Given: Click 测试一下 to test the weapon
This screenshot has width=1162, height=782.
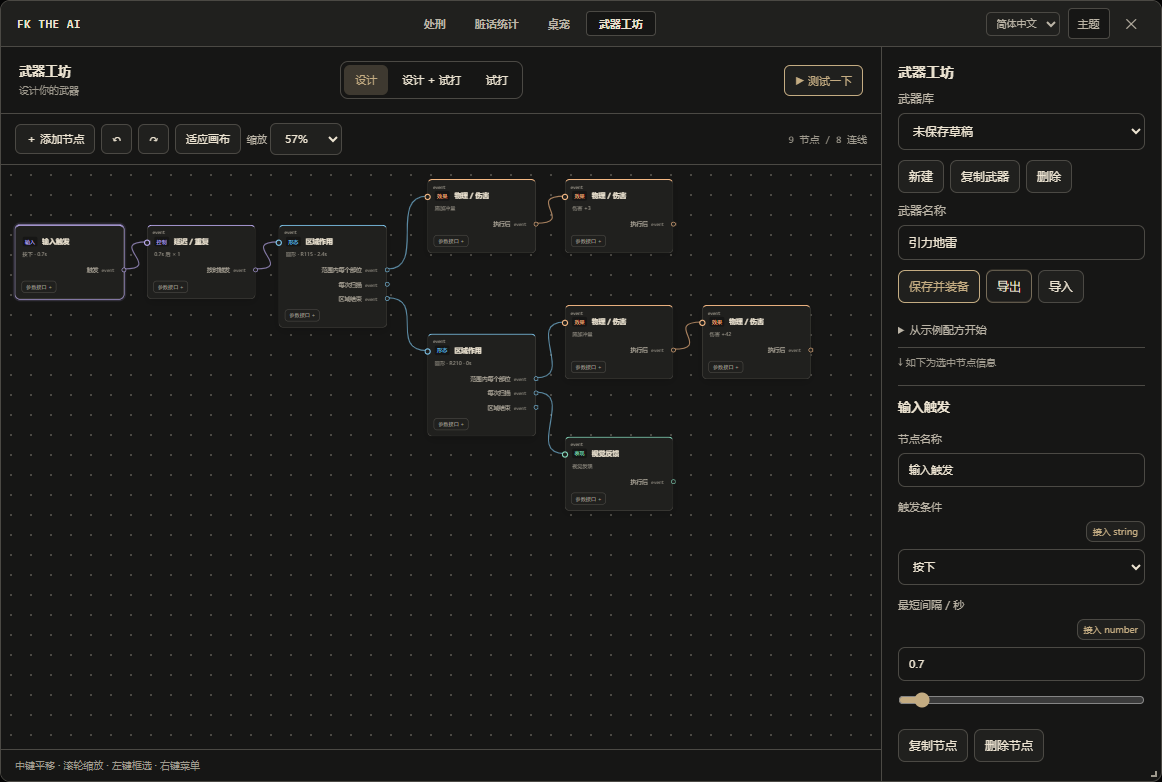Looking at the screenshot, I should [823, 81].
